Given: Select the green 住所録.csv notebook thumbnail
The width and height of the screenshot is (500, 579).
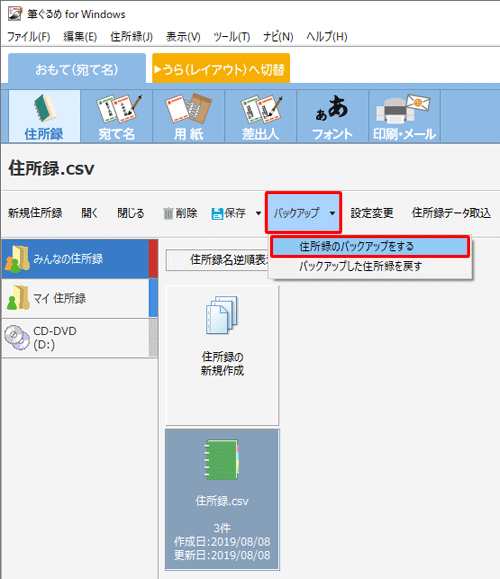Looking at the screenshot, I should coord(222,500).
